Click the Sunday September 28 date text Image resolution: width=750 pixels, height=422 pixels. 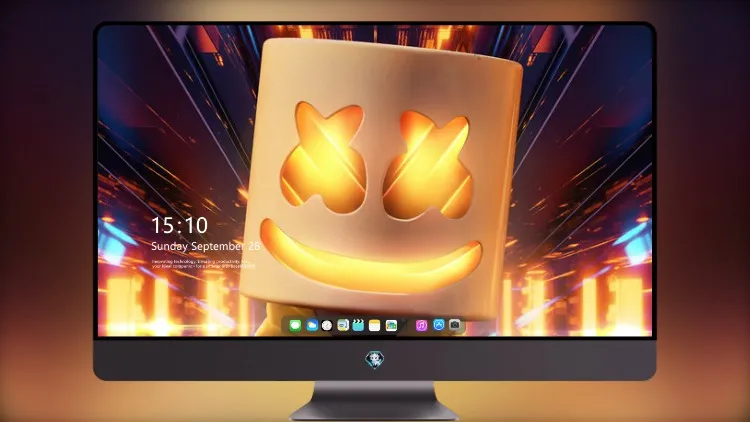206,246
